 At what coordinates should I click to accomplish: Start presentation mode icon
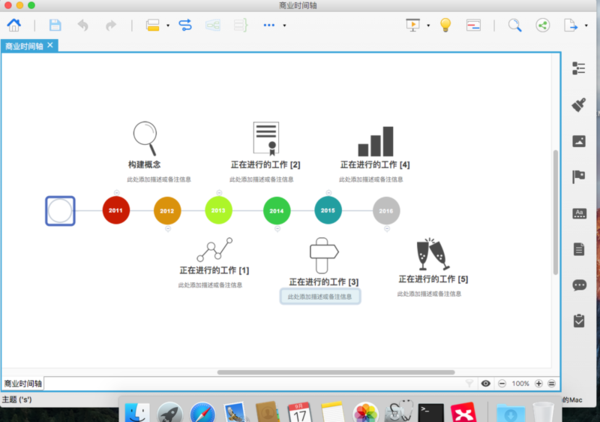point(413,25)
